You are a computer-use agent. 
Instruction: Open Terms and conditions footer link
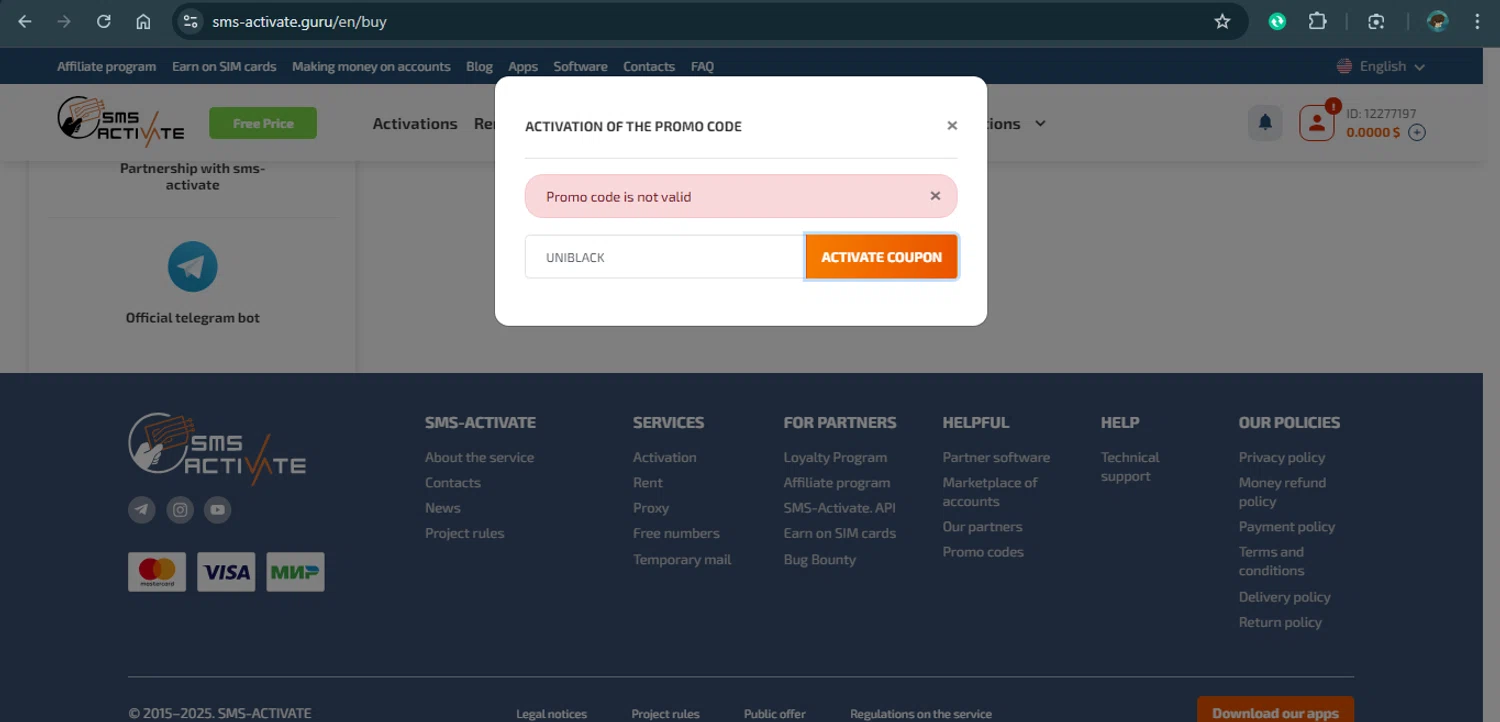1272,561
